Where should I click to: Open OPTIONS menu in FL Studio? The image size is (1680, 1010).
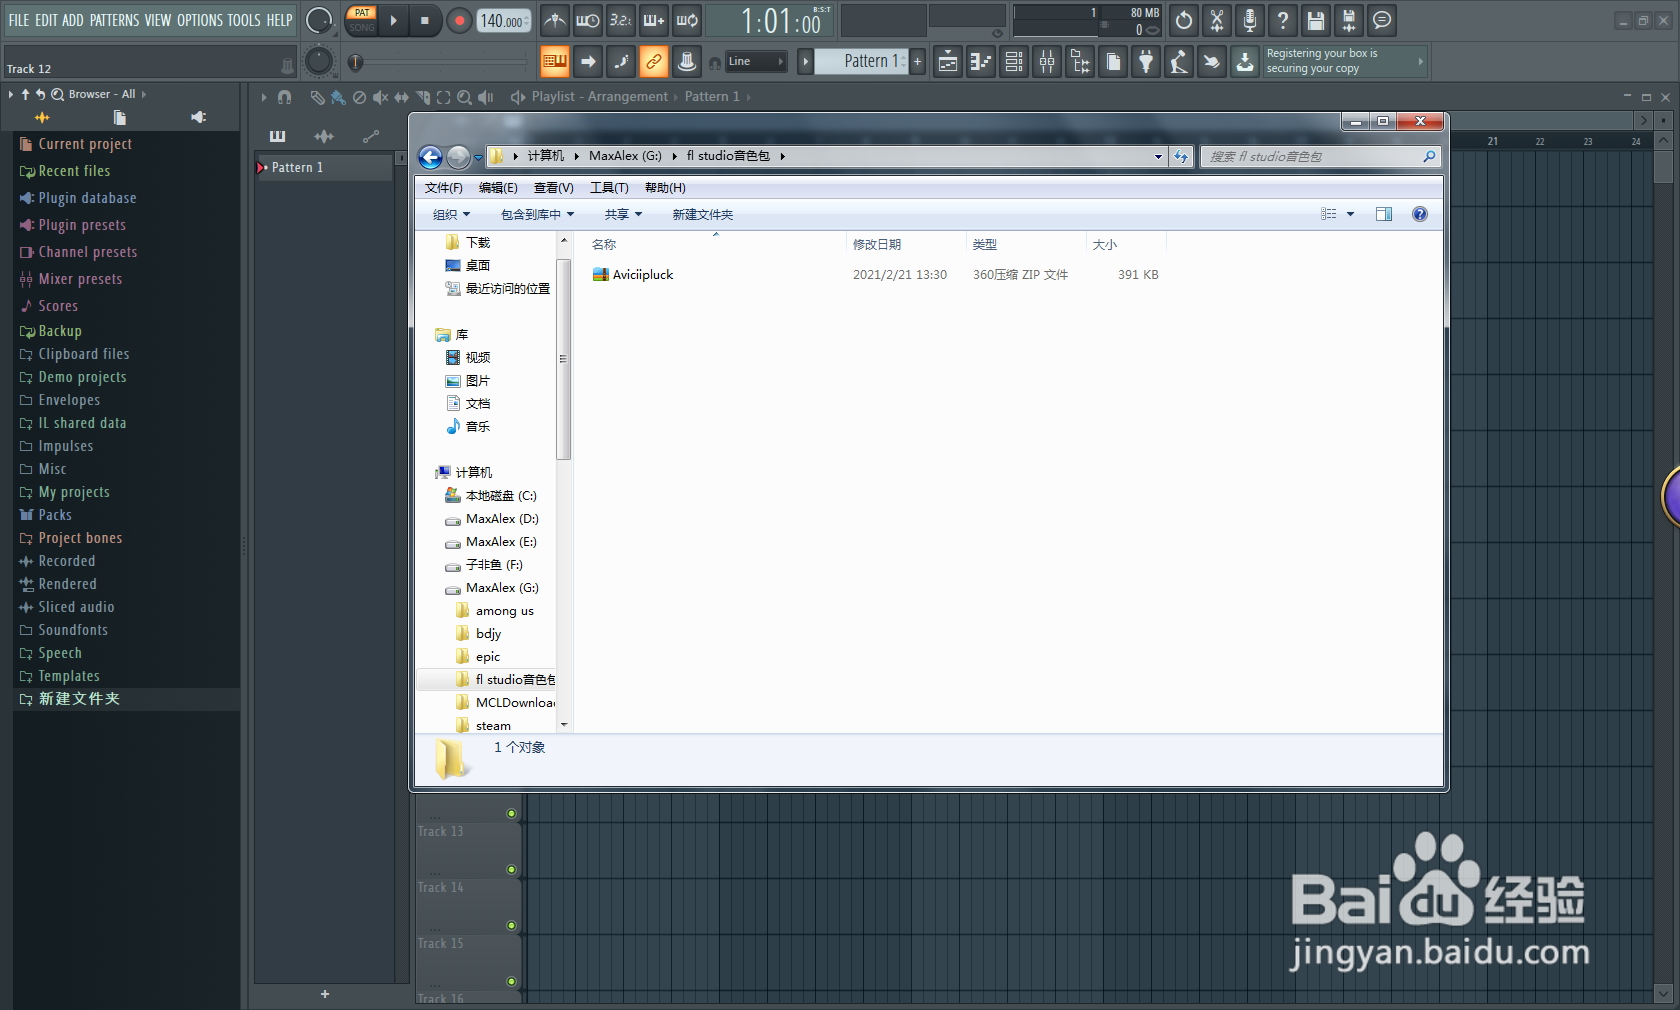(200, 20)
